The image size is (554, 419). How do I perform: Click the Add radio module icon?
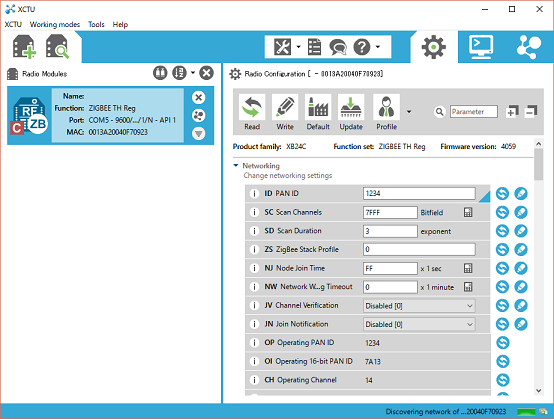coord(24,47)
